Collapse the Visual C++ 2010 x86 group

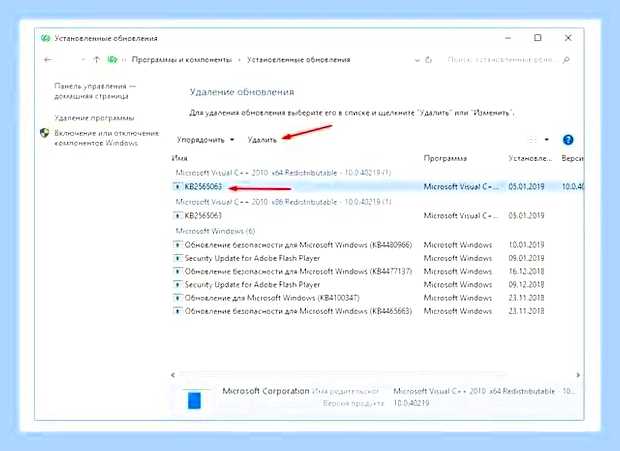(x=283, y=202)
